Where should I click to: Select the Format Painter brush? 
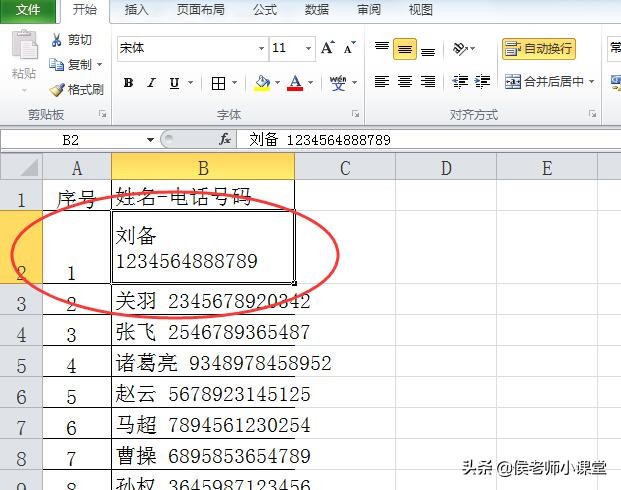[x=76, y=90]
